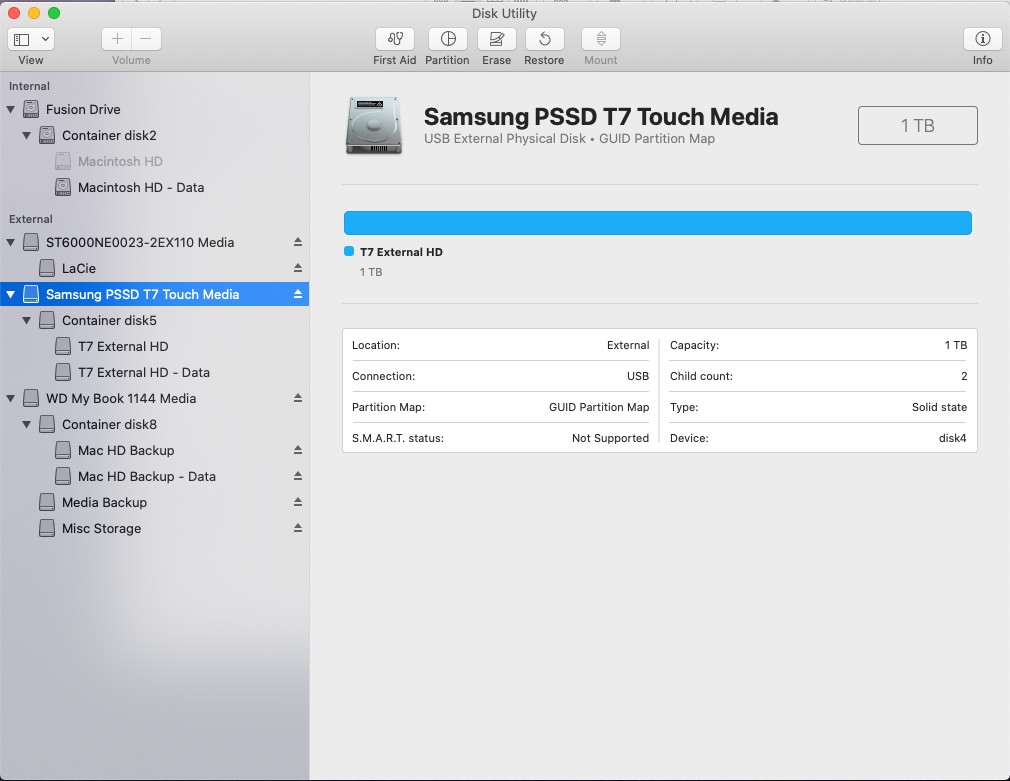Click the Child count value 2
This screenshot has width=1010, height=781.
coord(964,376)
